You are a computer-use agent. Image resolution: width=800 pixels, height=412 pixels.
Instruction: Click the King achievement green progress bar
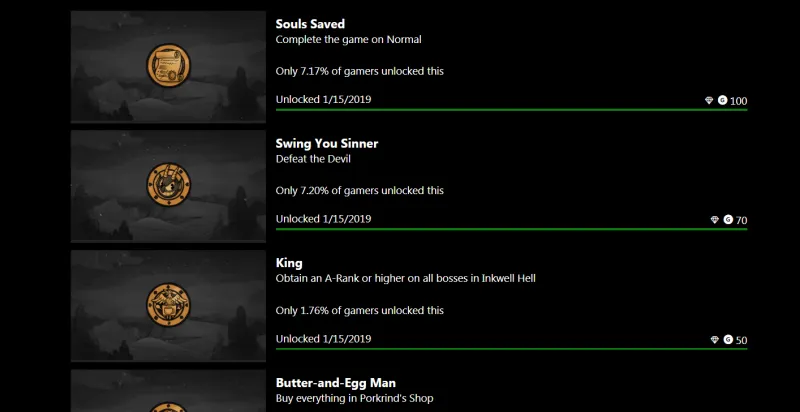coord(511,349)
